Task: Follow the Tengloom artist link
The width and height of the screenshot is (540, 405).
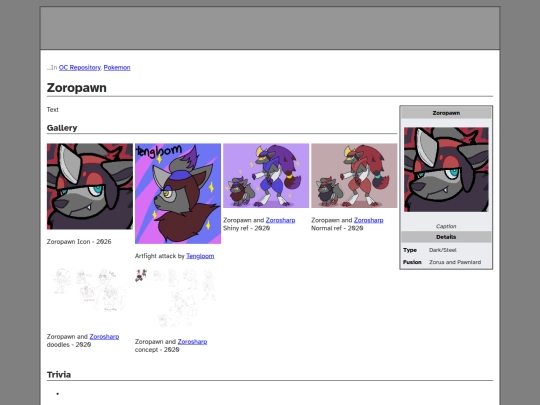Action: 200,256
